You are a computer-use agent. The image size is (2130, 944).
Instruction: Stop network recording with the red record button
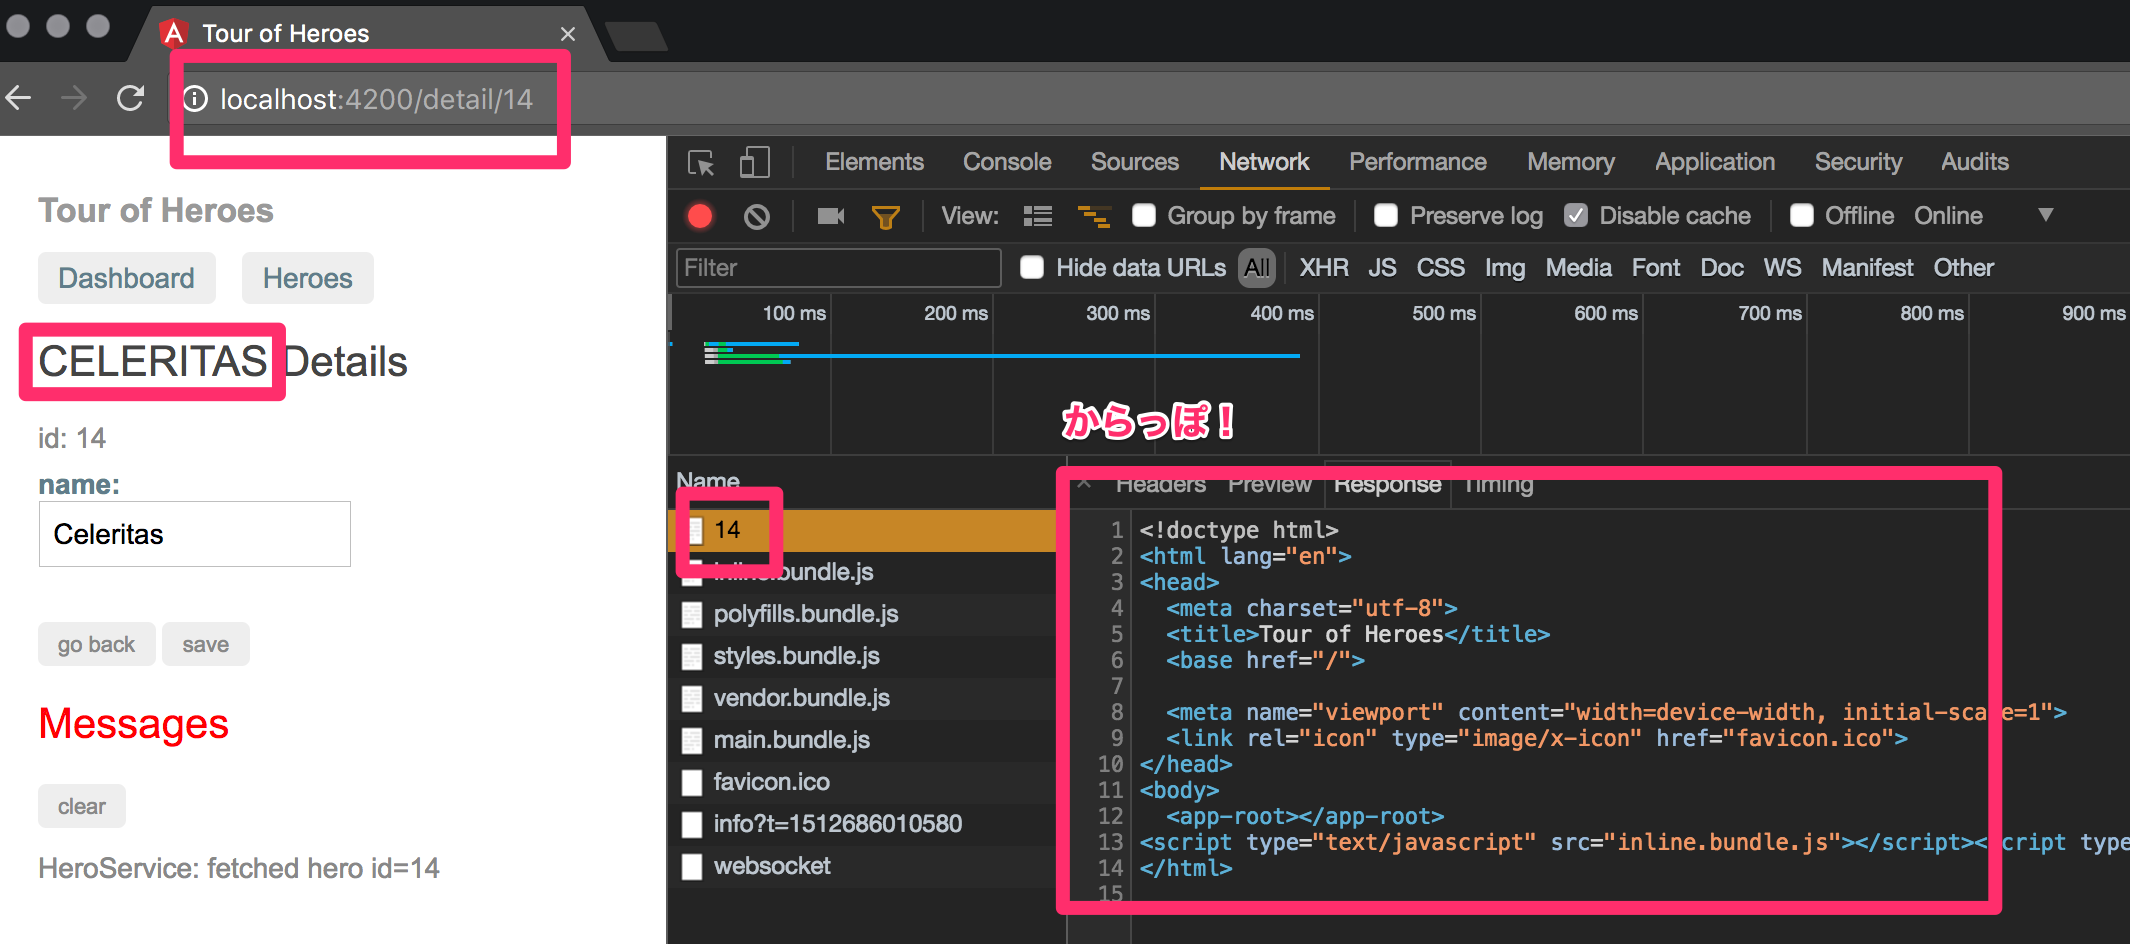(x=700, y=216)
